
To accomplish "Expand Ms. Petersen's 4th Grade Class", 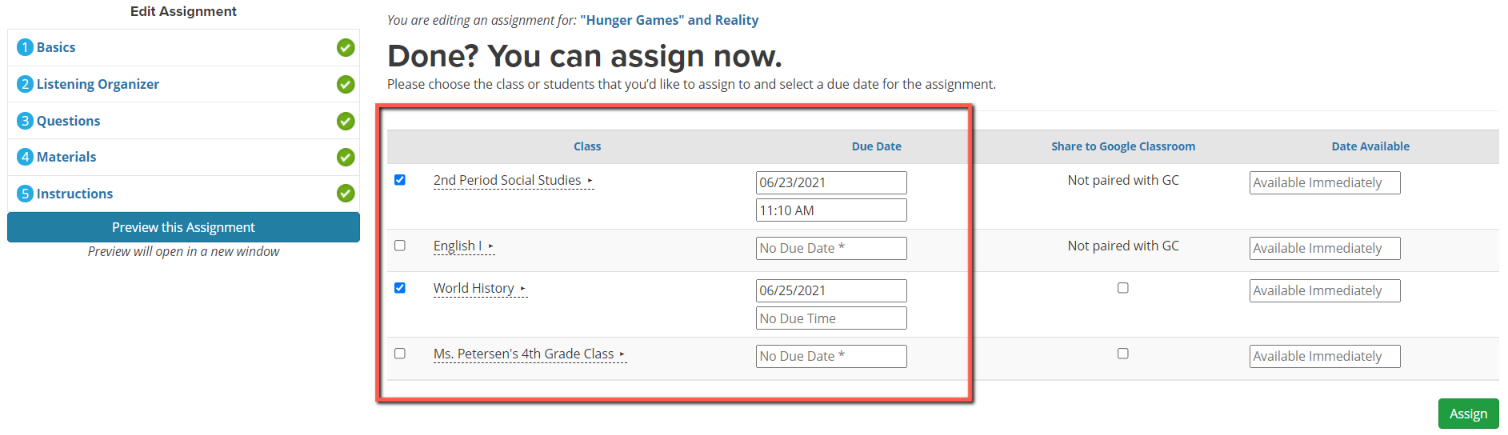I will (x=622, y=354).
